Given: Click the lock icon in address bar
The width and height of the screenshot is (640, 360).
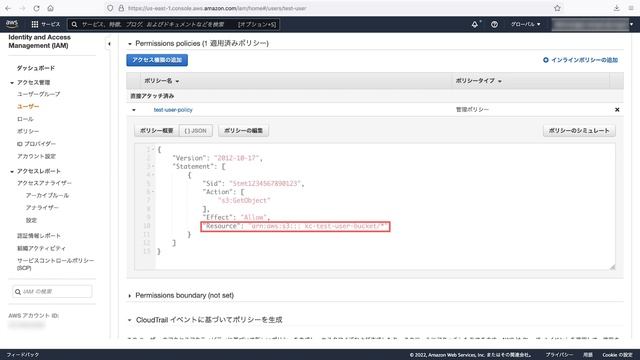Looking at the screenshot, I should tap(121, 8).
